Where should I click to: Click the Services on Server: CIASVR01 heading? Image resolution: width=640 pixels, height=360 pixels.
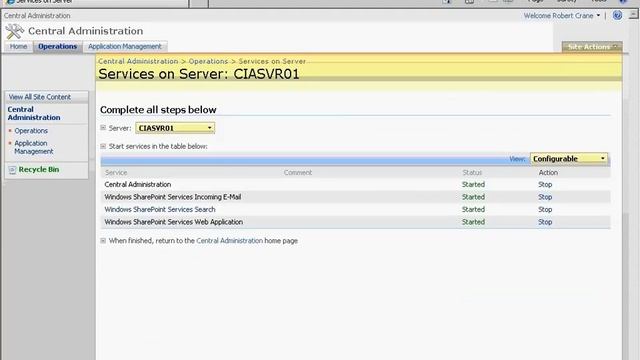pyautogui.click(x=199, y=74)
